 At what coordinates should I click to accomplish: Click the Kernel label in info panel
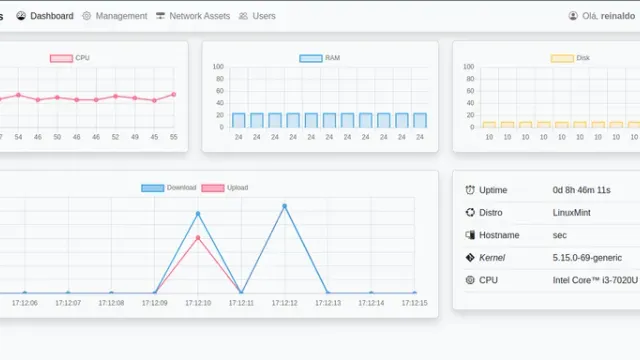[x=492, y=258]
